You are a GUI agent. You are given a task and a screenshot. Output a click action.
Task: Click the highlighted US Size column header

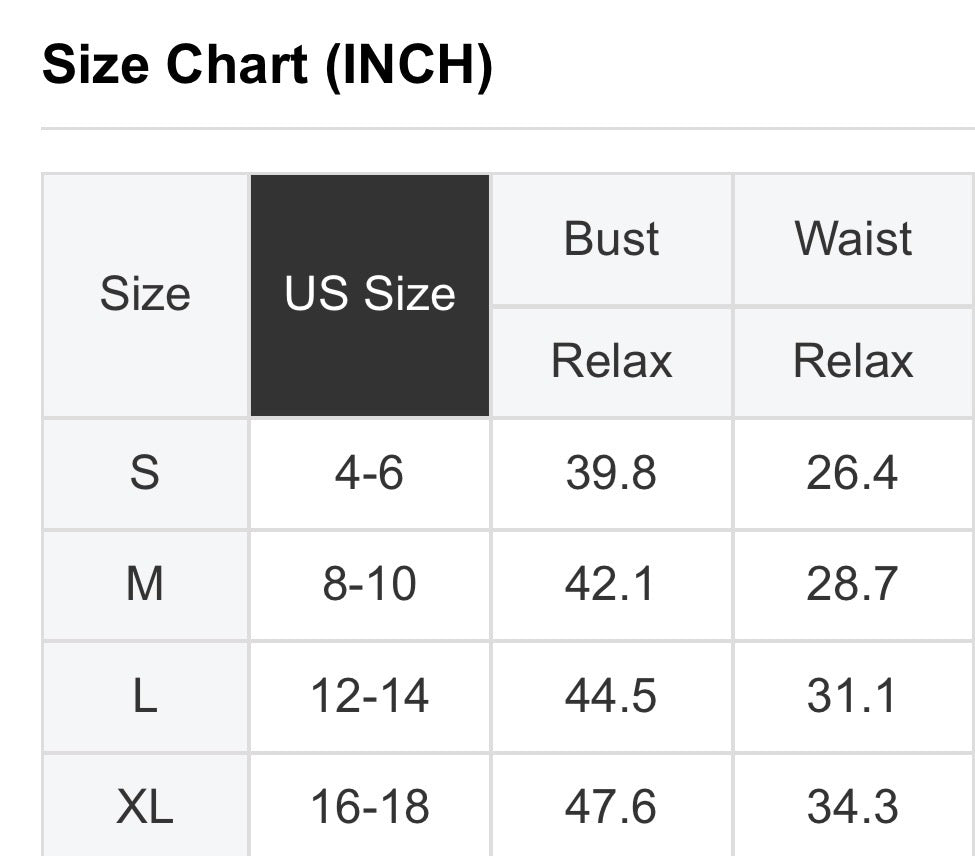pos(370,295)
